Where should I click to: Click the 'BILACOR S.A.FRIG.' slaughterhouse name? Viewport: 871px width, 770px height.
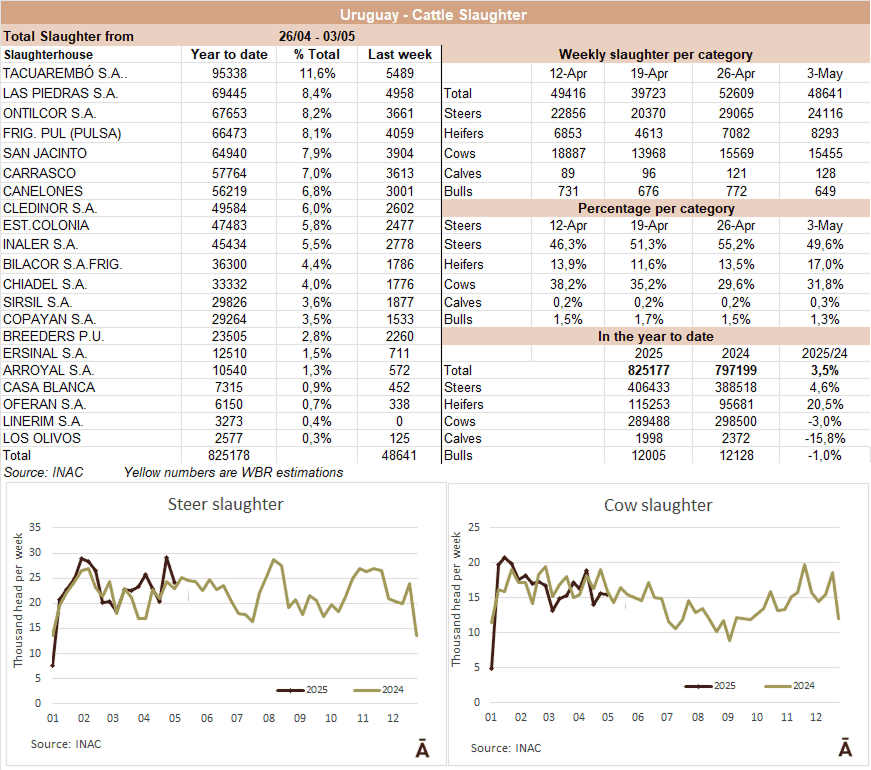click(63, 264)
